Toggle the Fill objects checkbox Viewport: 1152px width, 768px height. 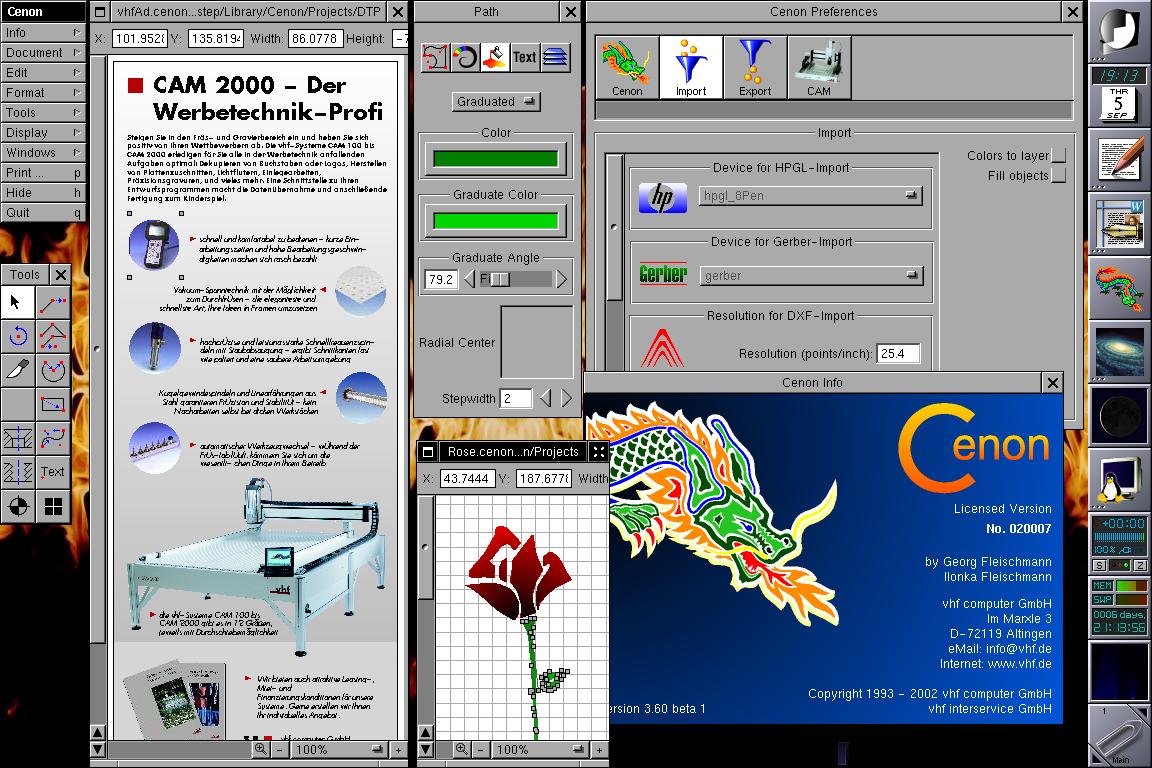tap(1058, 176)
